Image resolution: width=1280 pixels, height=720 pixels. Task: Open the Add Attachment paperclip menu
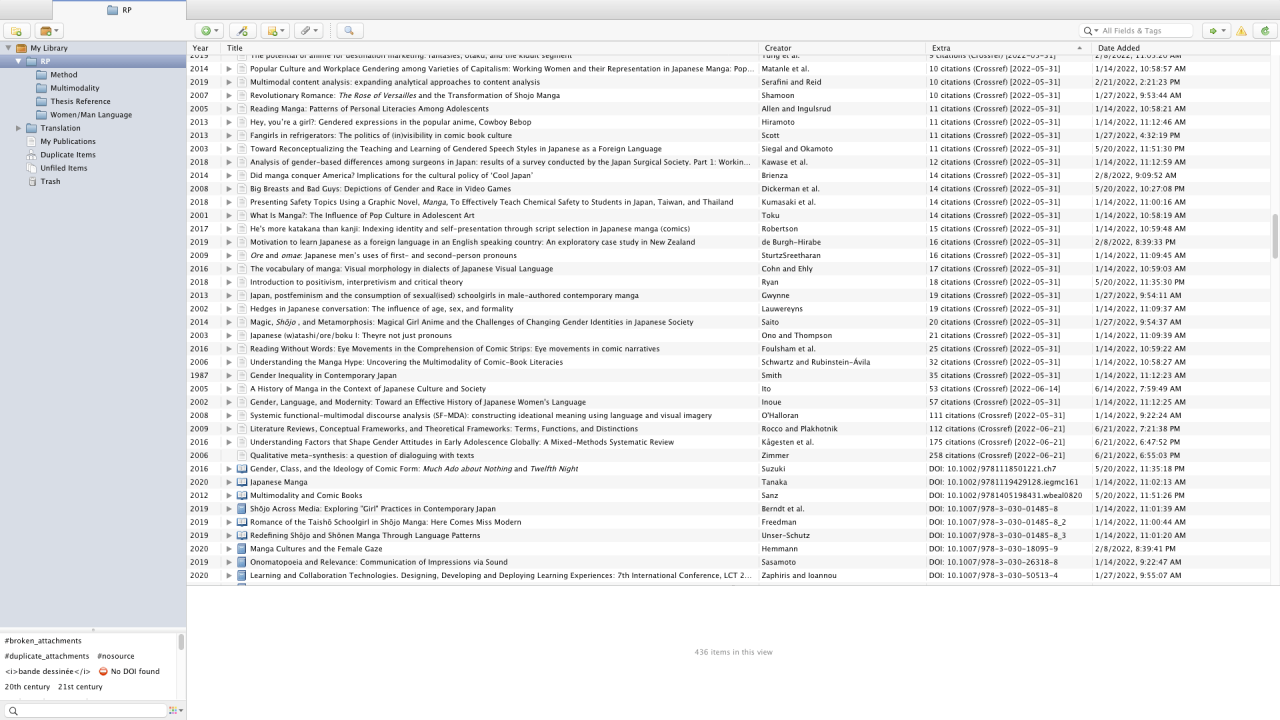click(309, 31)
